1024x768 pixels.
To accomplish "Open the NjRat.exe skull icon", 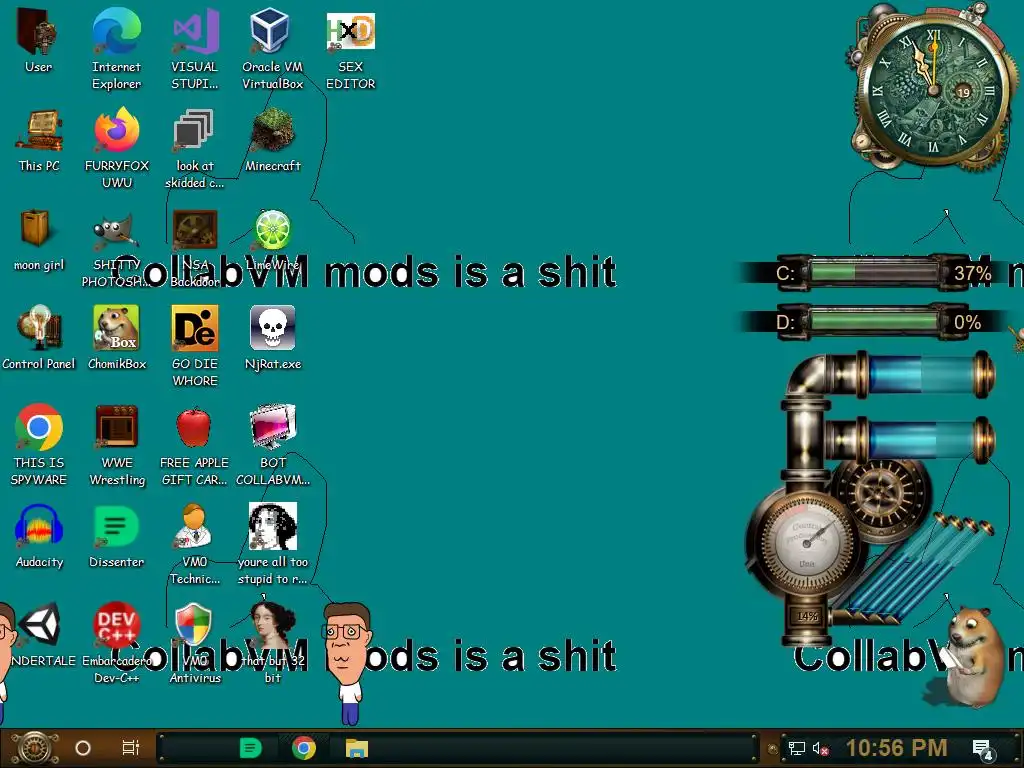I will click(272, 328).
